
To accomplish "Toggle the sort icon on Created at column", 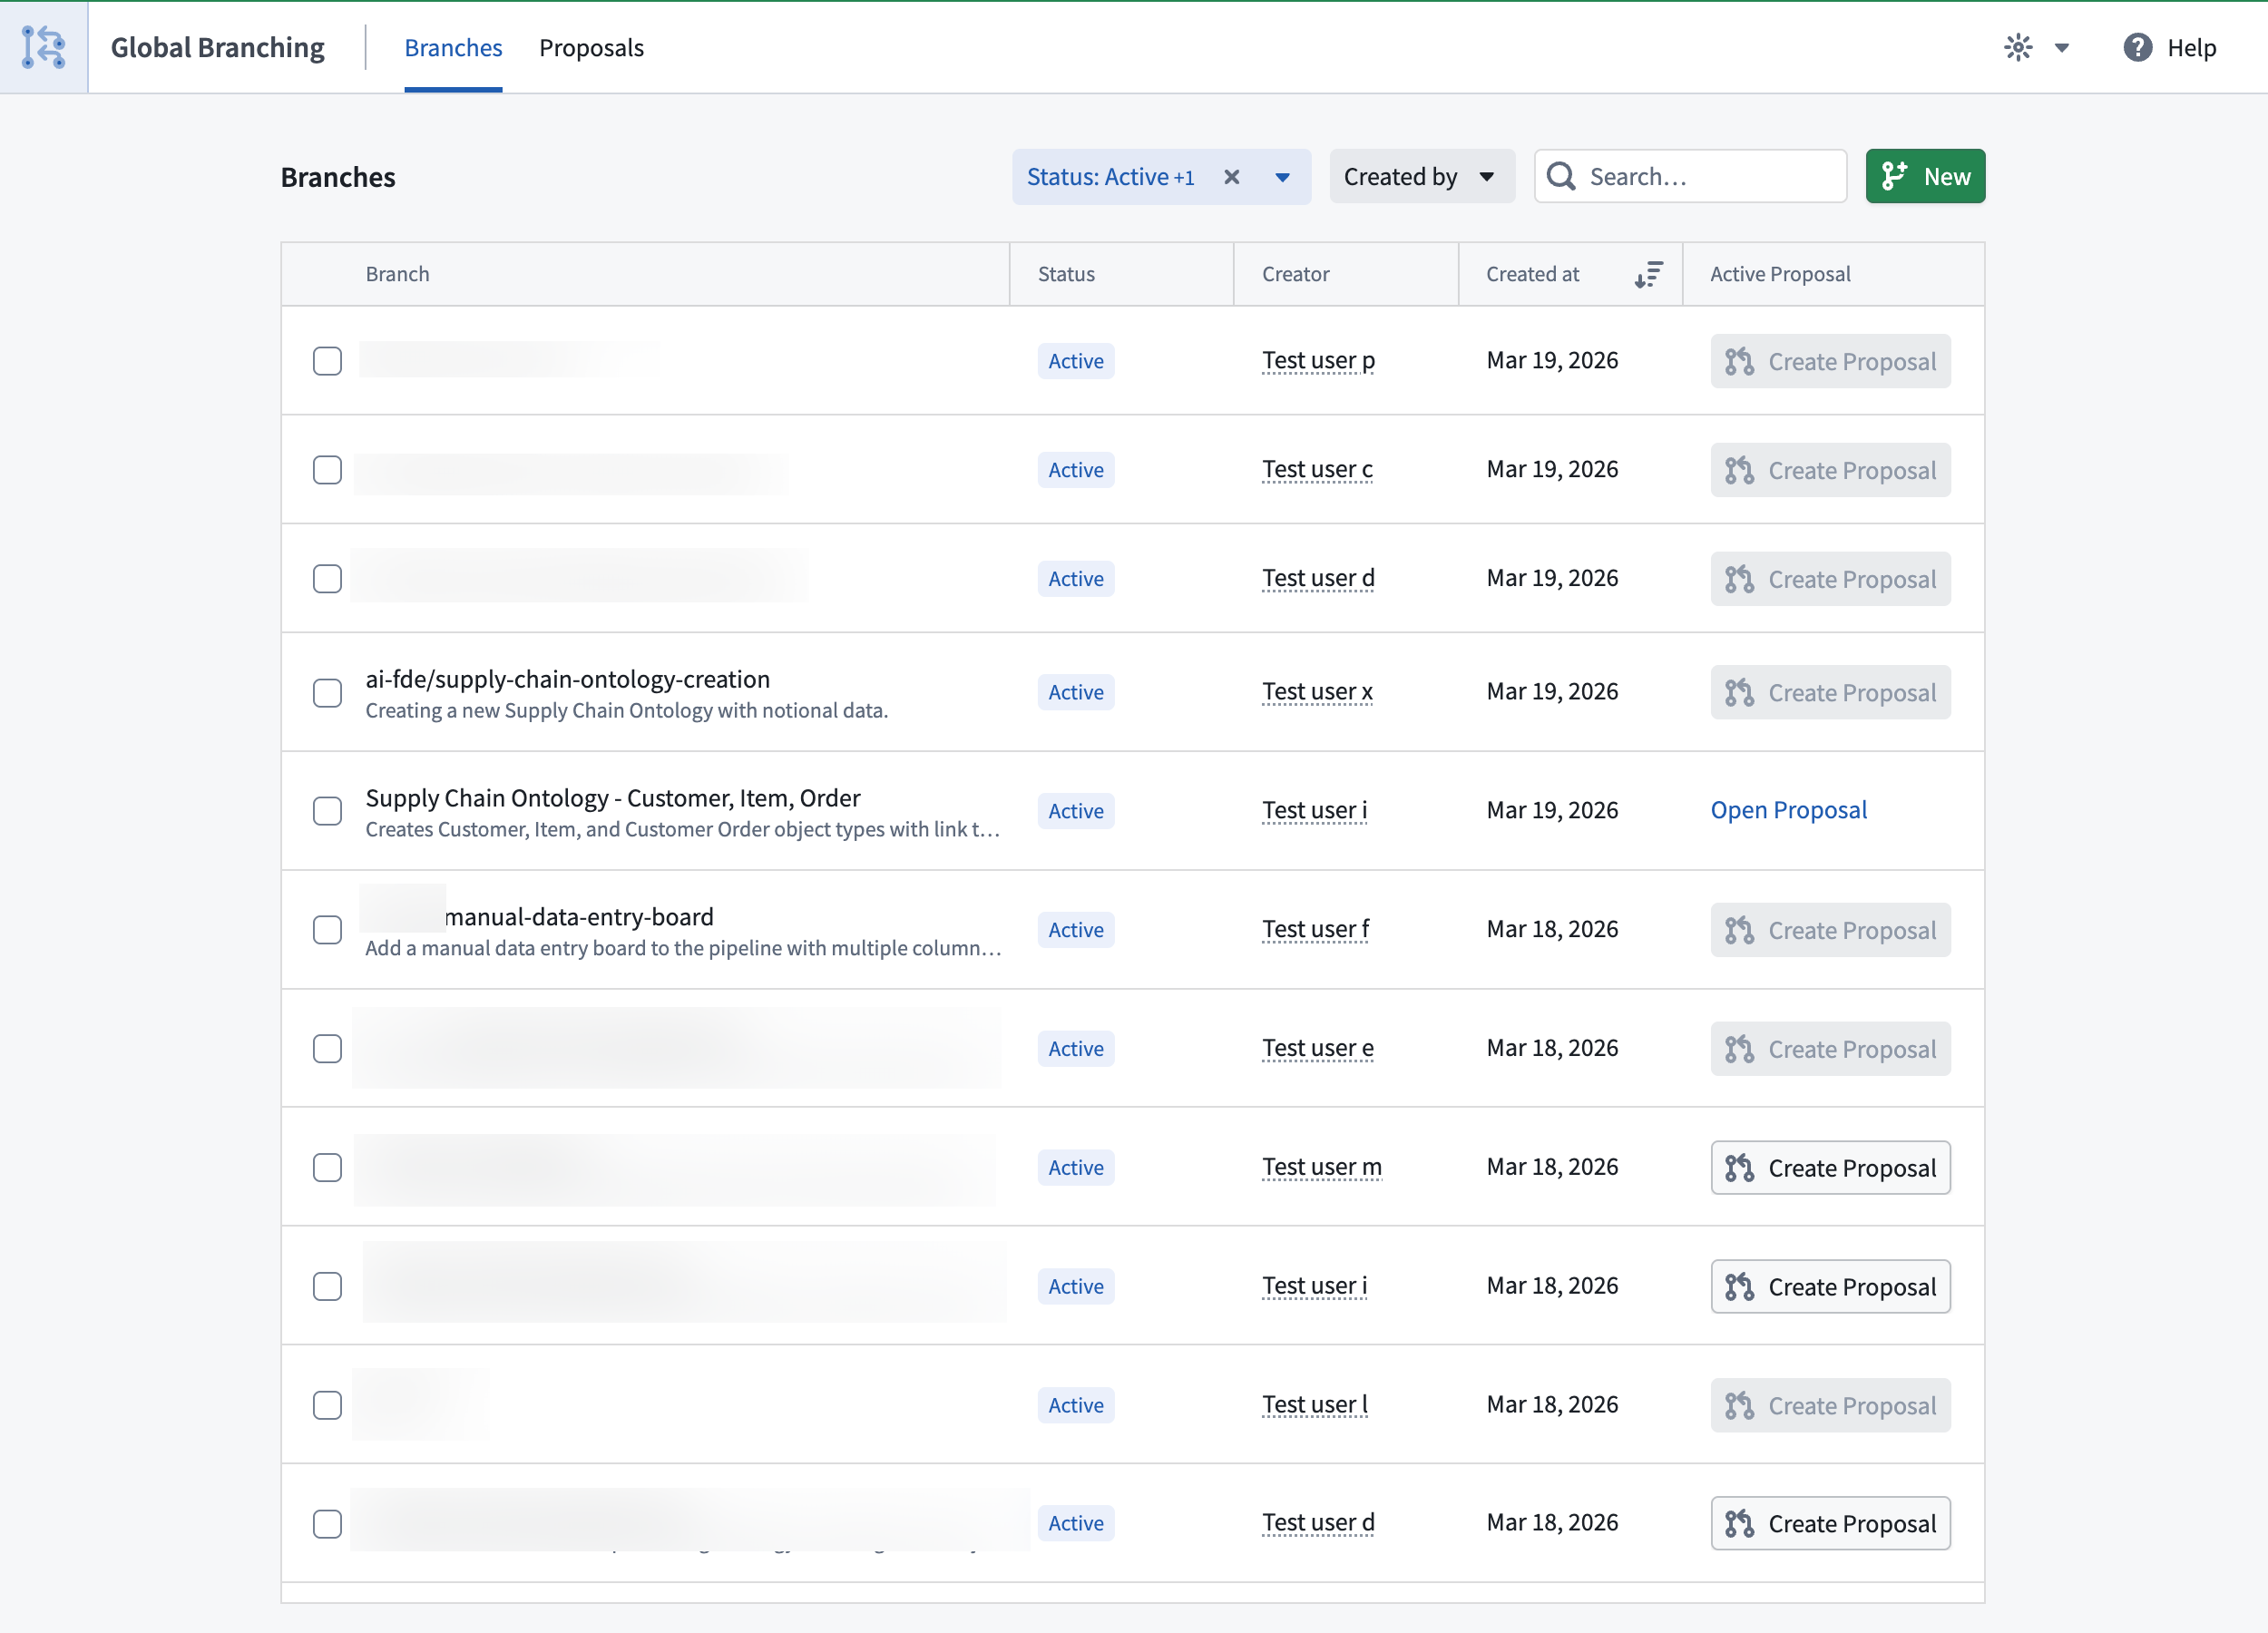I will coord(1649,275).
